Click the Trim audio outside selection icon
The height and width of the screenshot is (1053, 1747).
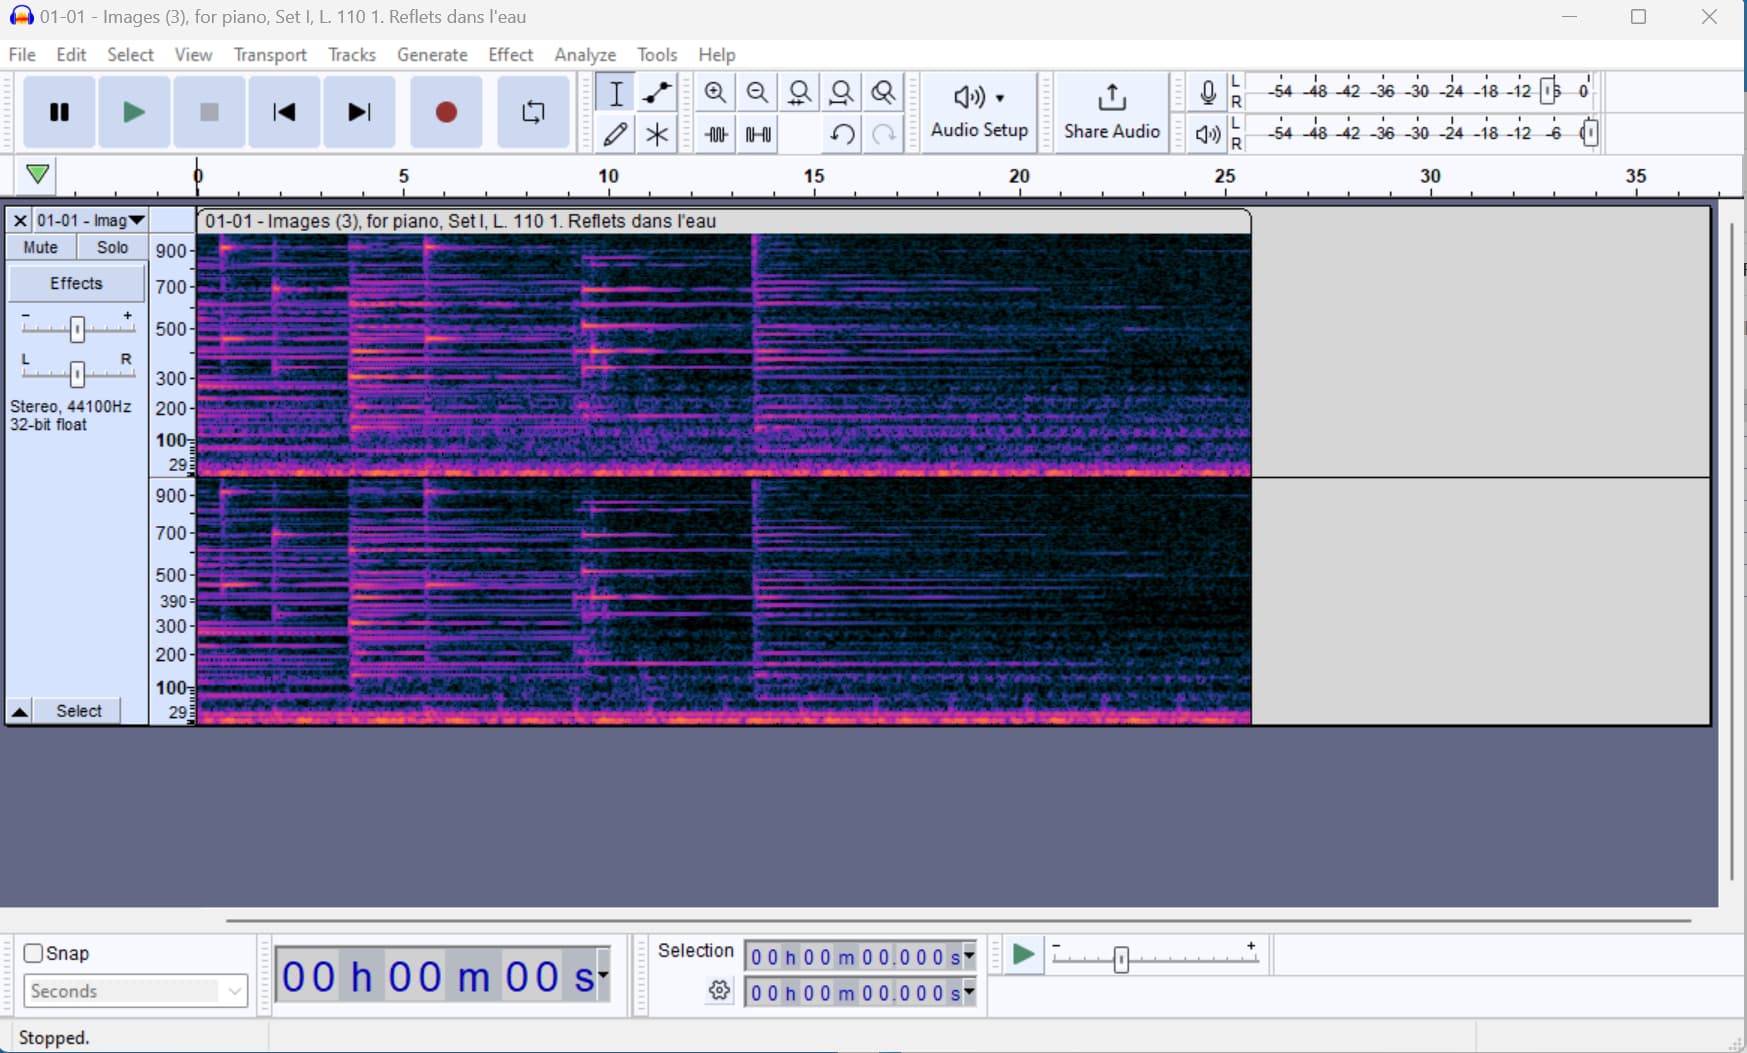pos(716,134)
